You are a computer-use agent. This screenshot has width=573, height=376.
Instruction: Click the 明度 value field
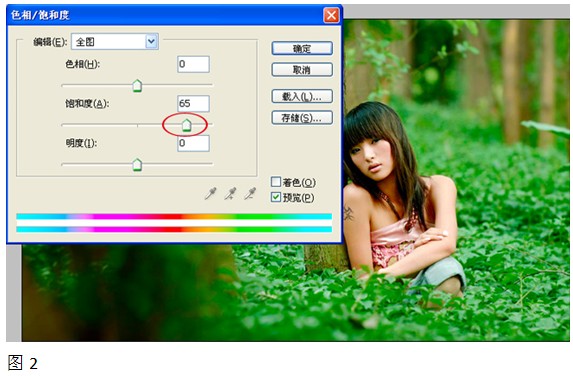coord(193,143)
